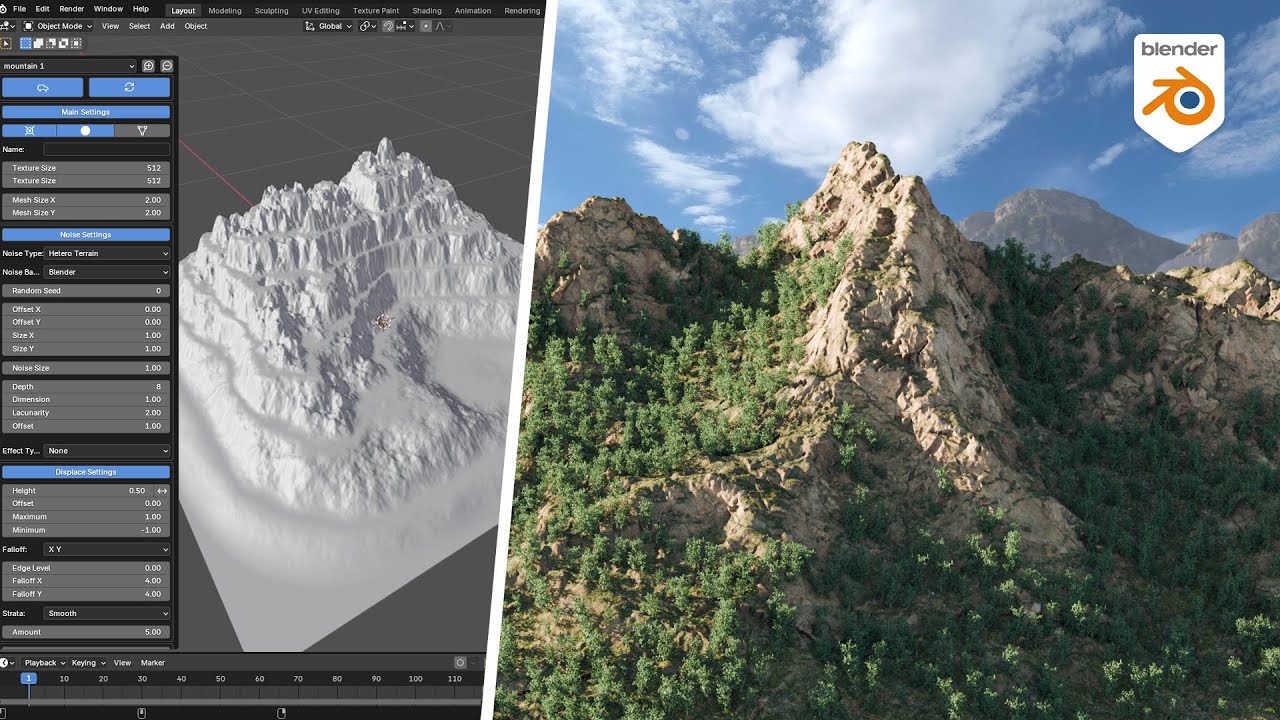Open the Keying dropdown in timeline

click(87, 662)
